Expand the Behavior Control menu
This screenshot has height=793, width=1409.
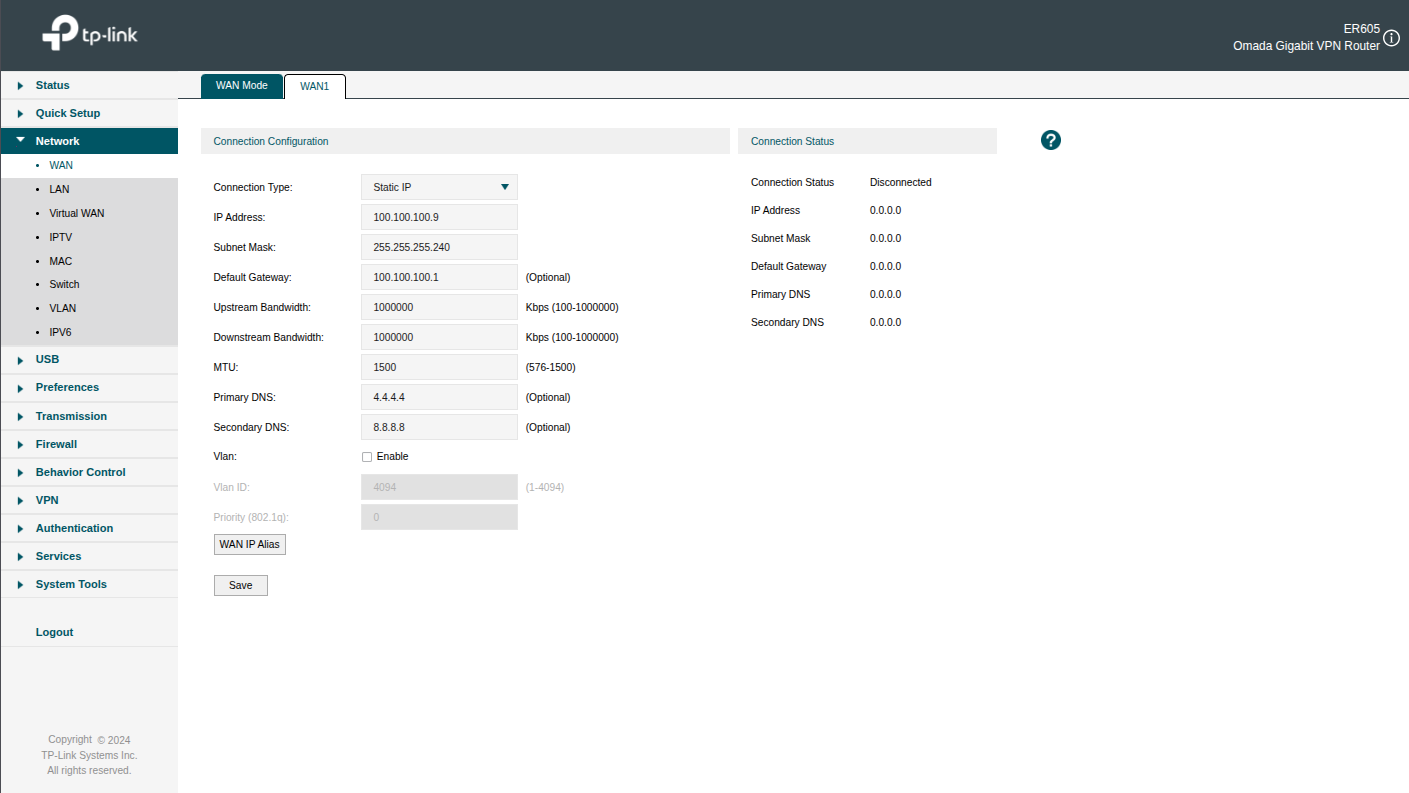click(x=89, y=472)
